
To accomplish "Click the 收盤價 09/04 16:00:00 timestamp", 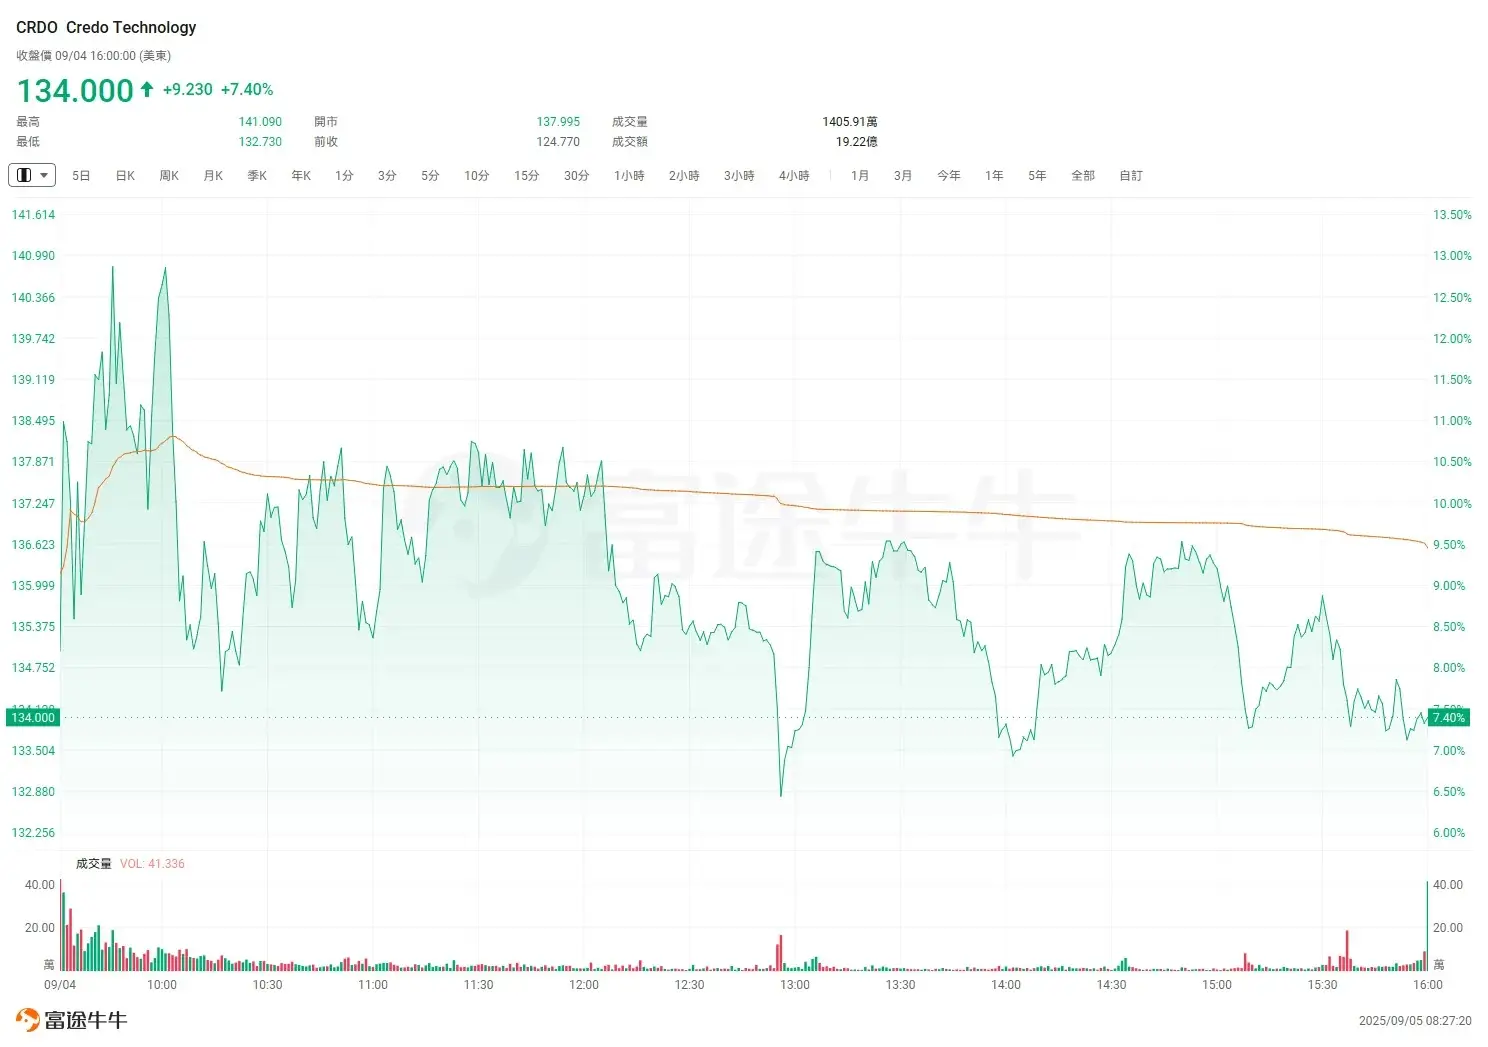I will coord(93,56).
